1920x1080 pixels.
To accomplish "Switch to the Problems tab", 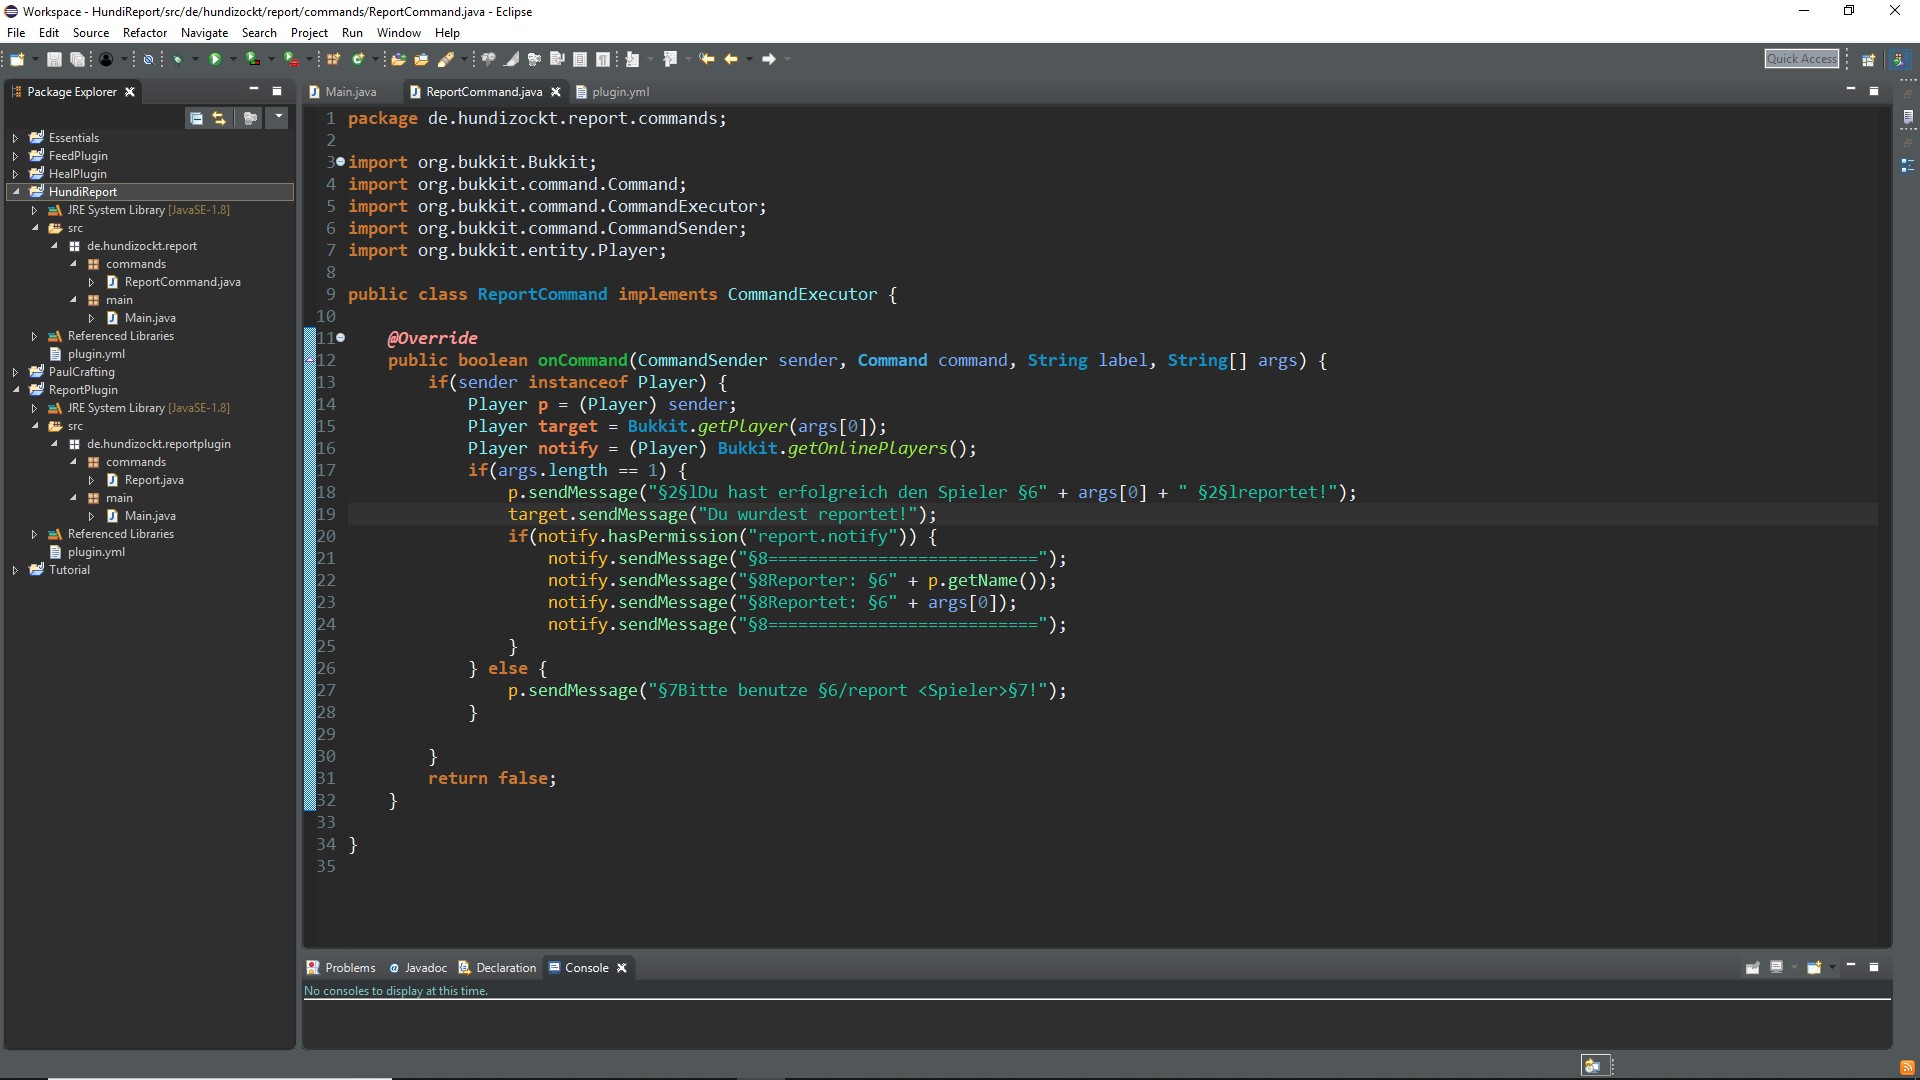I will click(341, 968).
